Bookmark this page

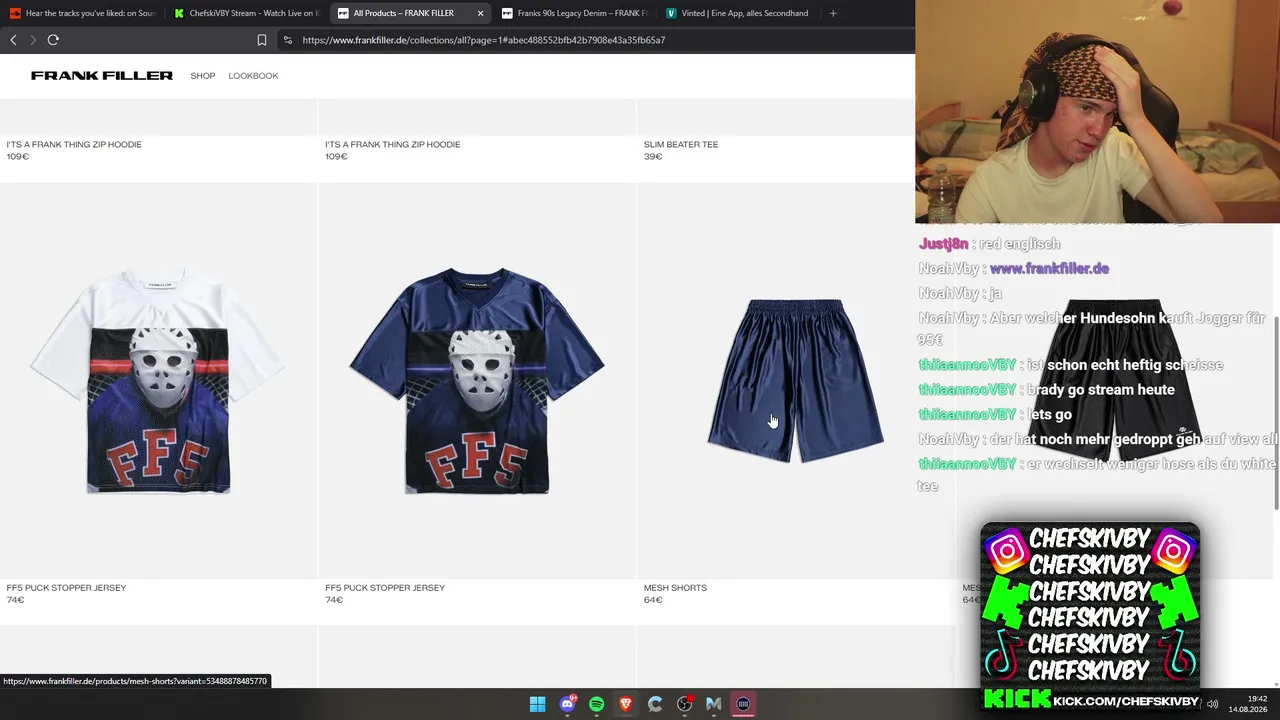click(x=262, y=40)
